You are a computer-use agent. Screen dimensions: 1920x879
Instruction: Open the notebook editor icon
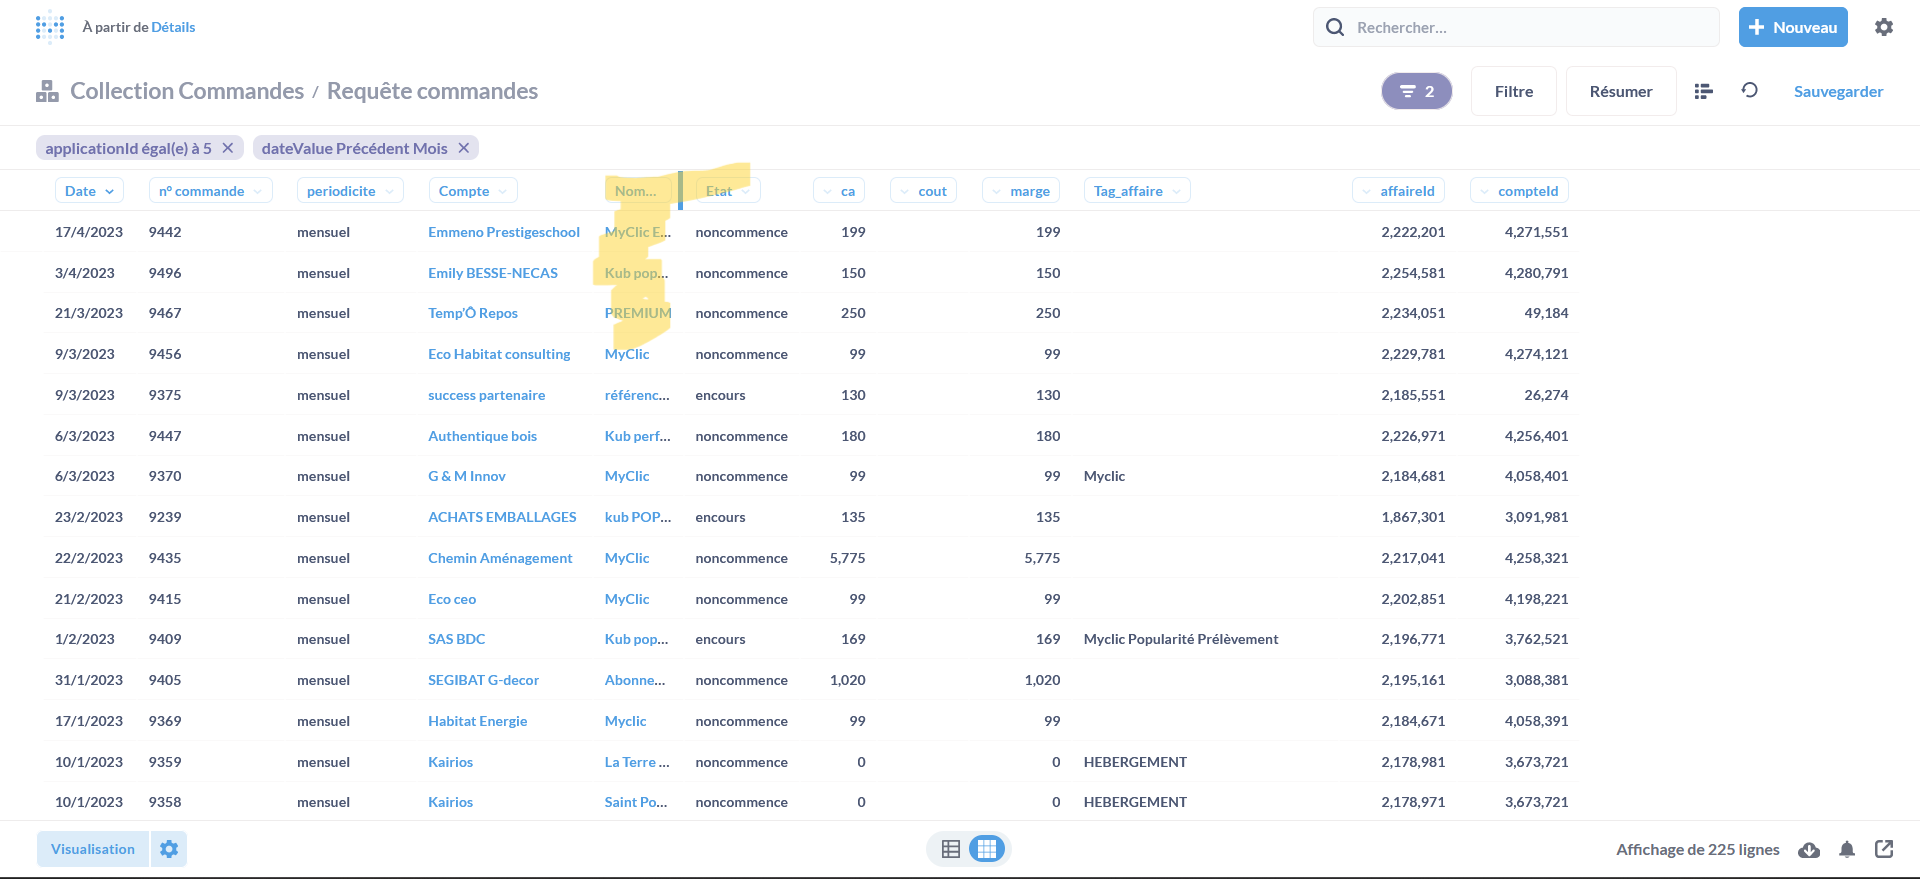pyautogui.click(x=1704, y=91)
